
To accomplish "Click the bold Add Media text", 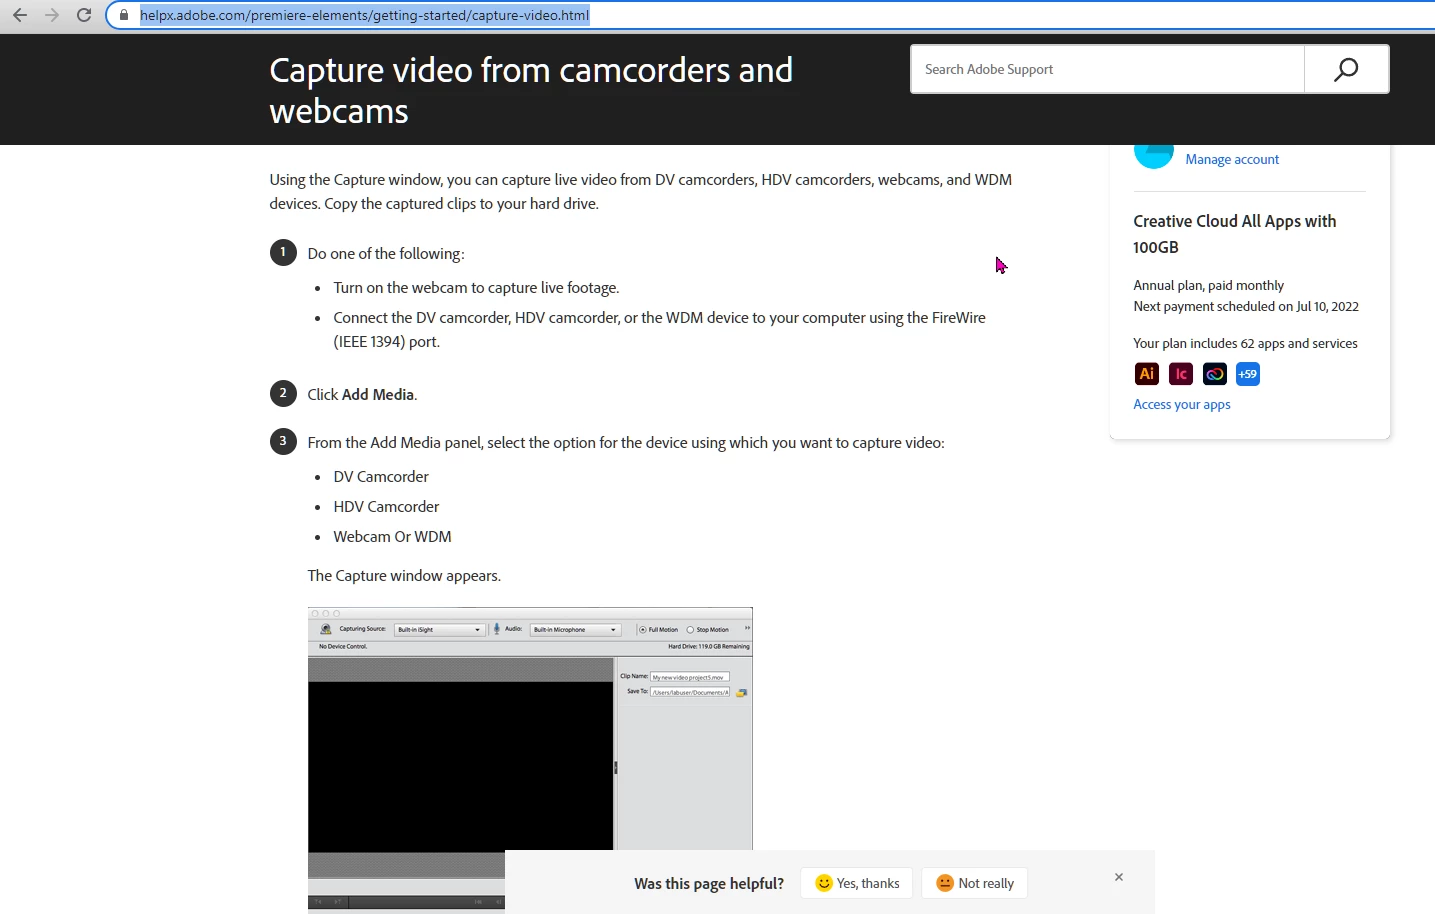I will 378,394.
